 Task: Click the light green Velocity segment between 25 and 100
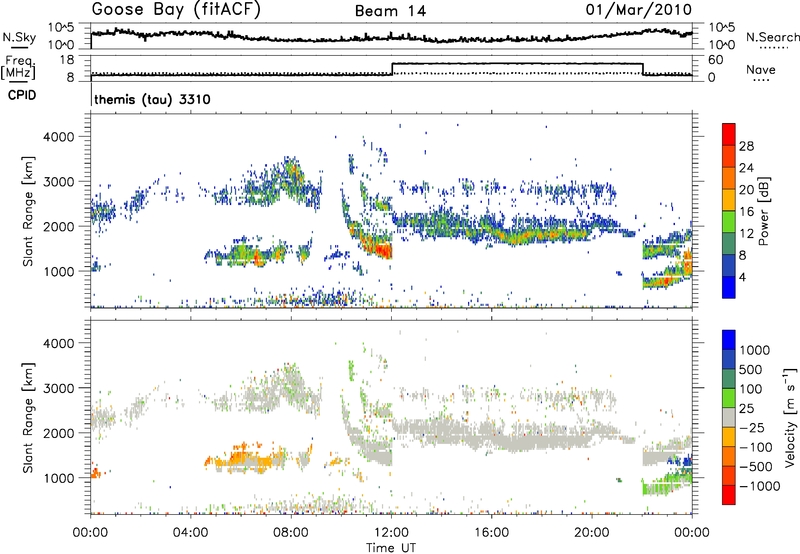tap(729, 398)
